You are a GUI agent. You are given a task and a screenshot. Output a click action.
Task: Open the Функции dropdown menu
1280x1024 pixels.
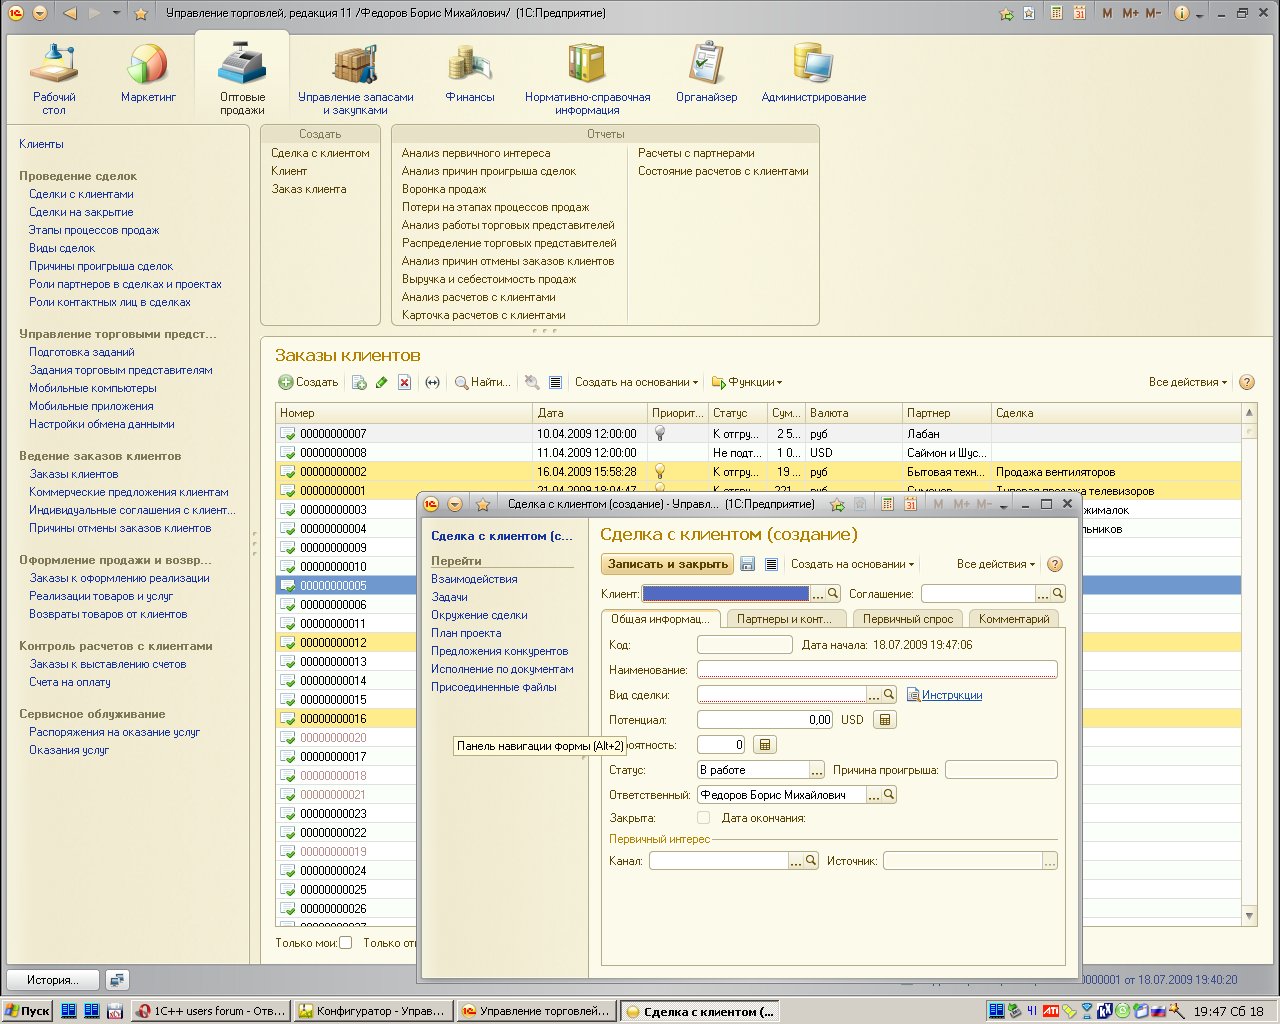(x=748, y=382)
